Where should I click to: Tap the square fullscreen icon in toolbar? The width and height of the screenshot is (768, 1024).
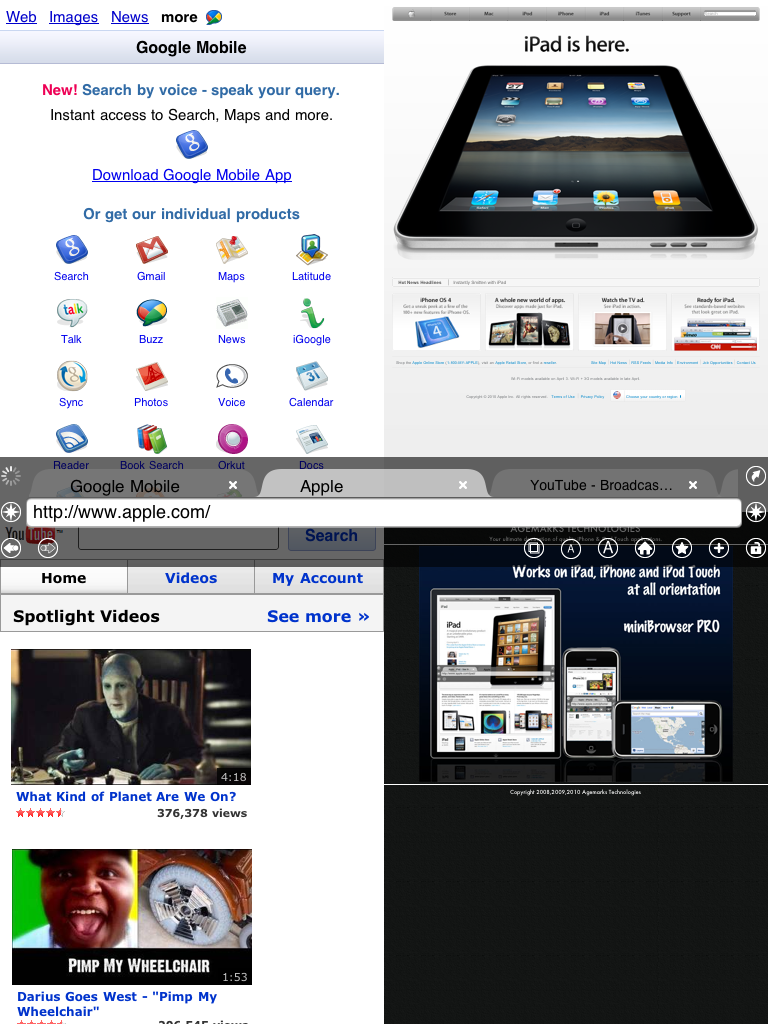point(534,548)
